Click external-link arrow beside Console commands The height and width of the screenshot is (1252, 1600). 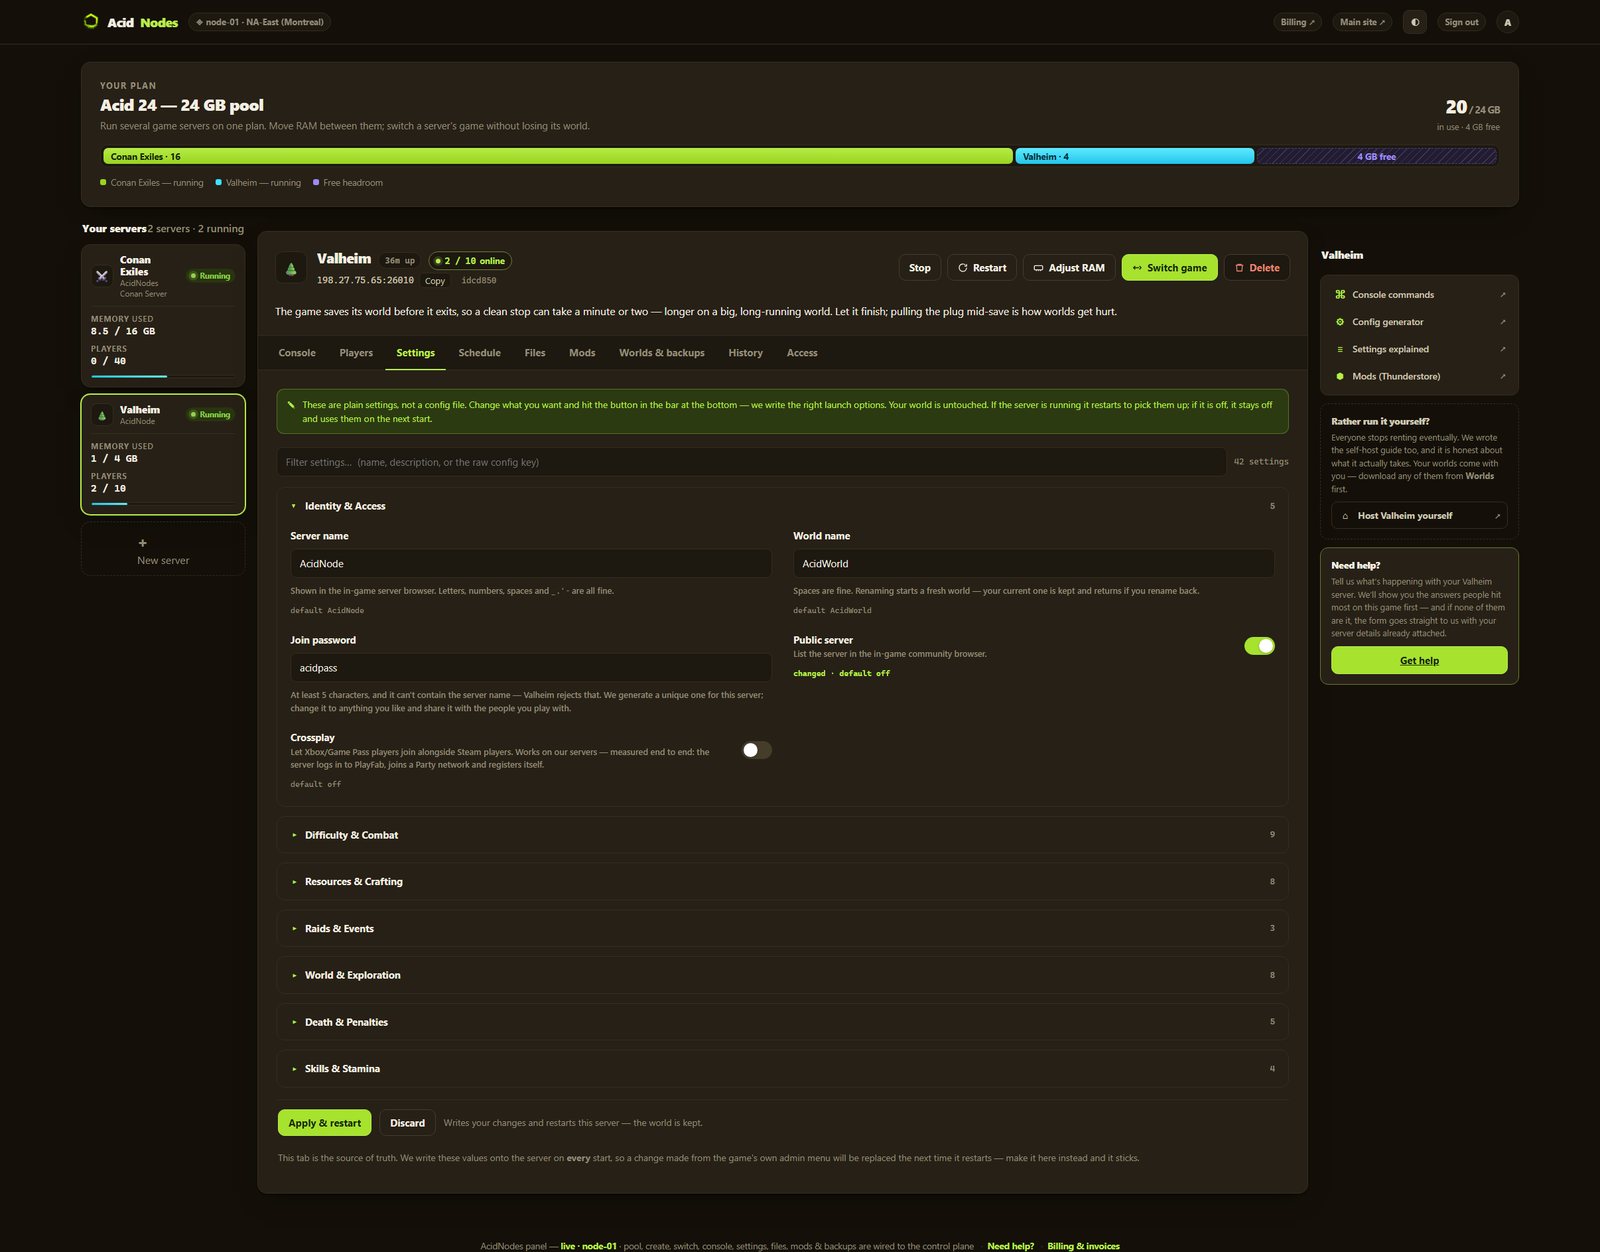pyautogui.click(x=1502, y=295)
